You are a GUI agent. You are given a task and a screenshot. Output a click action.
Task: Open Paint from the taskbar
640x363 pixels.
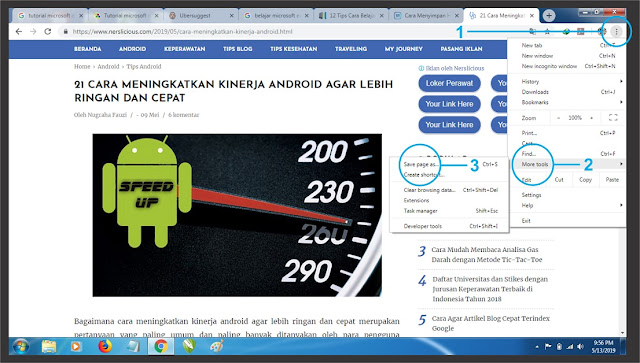(216, 347)
